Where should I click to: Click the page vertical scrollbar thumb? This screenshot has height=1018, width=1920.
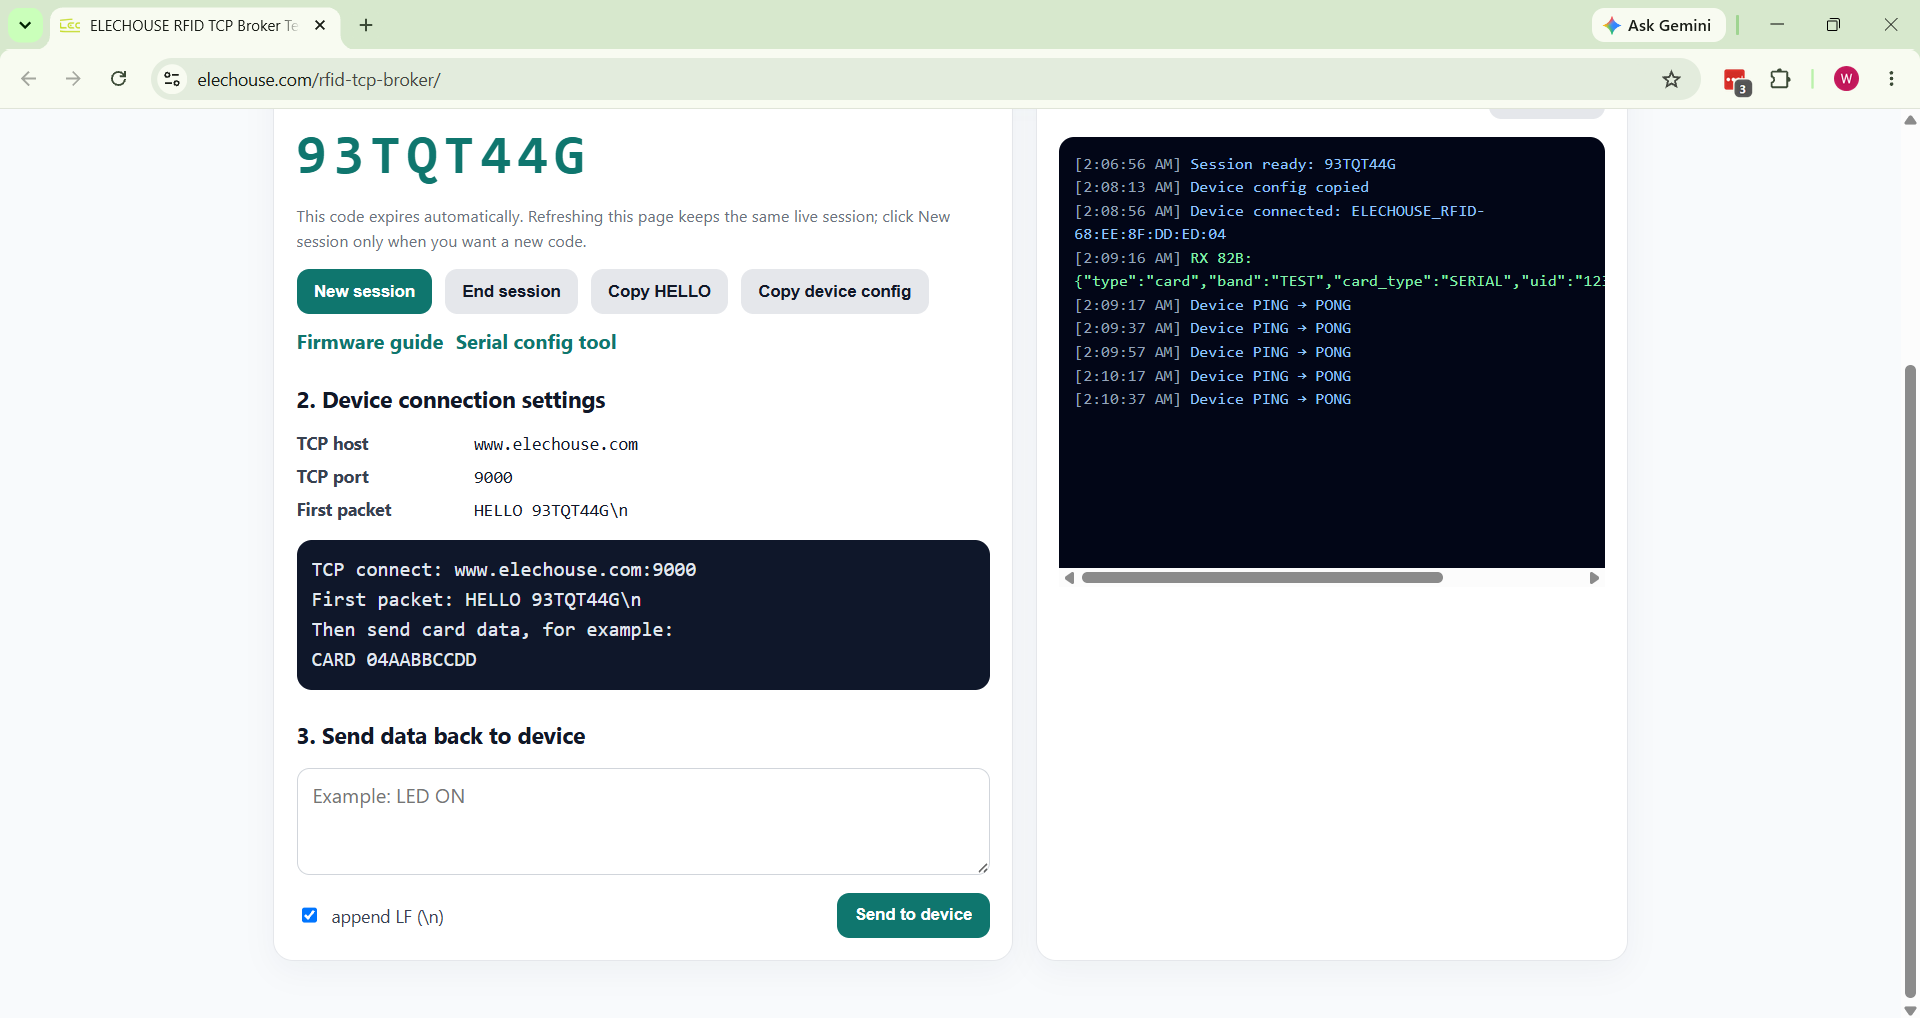tap(1910, 680)
